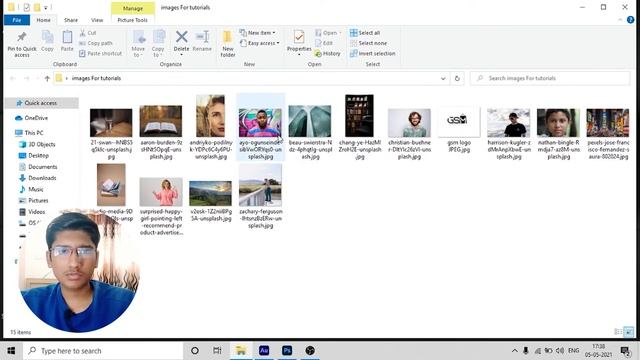Select zachary-ferguson railing photo thumbnail

click(x=260, y=185)
